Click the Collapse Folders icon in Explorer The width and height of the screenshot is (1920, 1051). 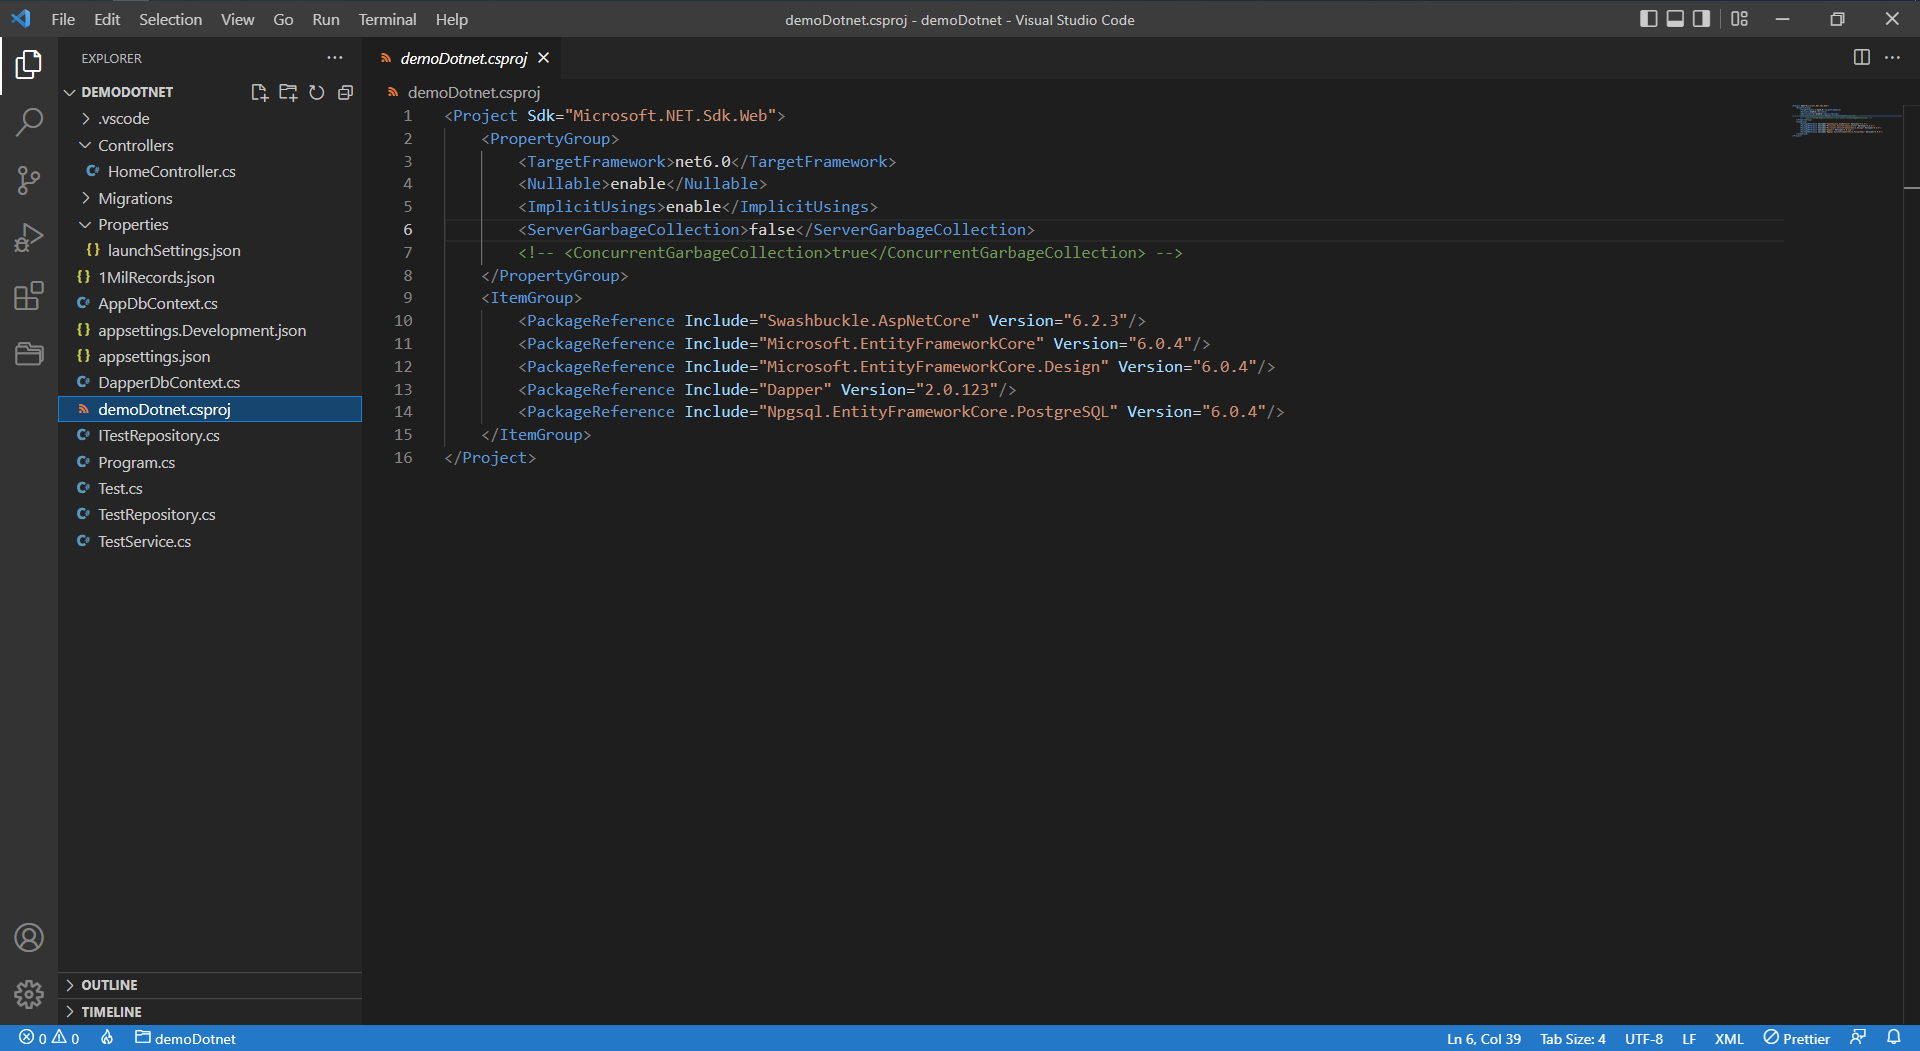coord(345,92)
